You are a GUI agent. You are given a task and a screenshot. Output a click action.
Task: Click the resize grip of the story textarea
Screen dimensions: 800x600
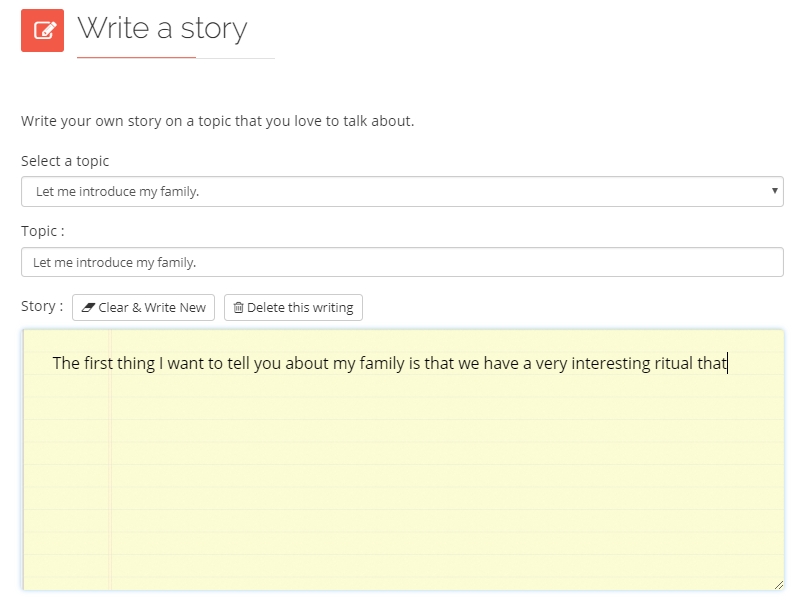pyautogui.click(x=778, y=585)
